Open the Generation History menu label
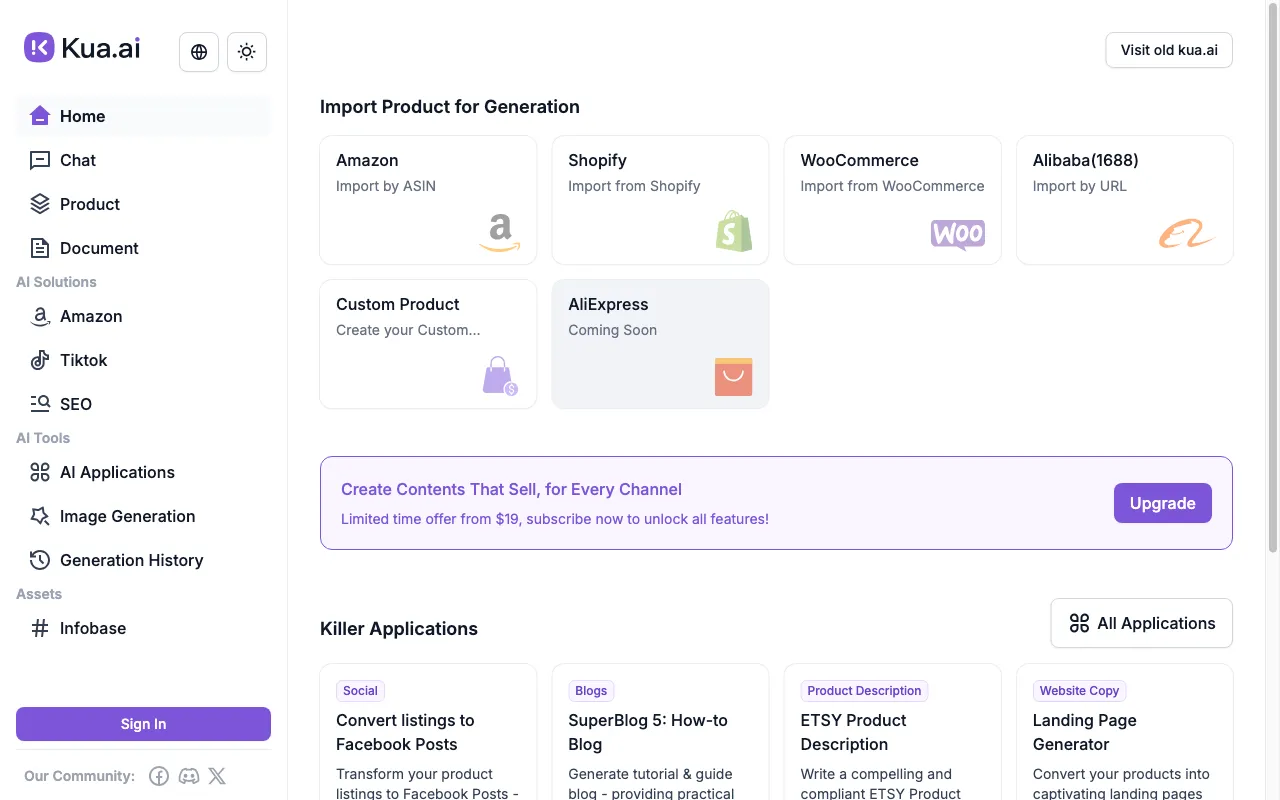This screenshot has width=1280, height=800. (x=131, y=560)
